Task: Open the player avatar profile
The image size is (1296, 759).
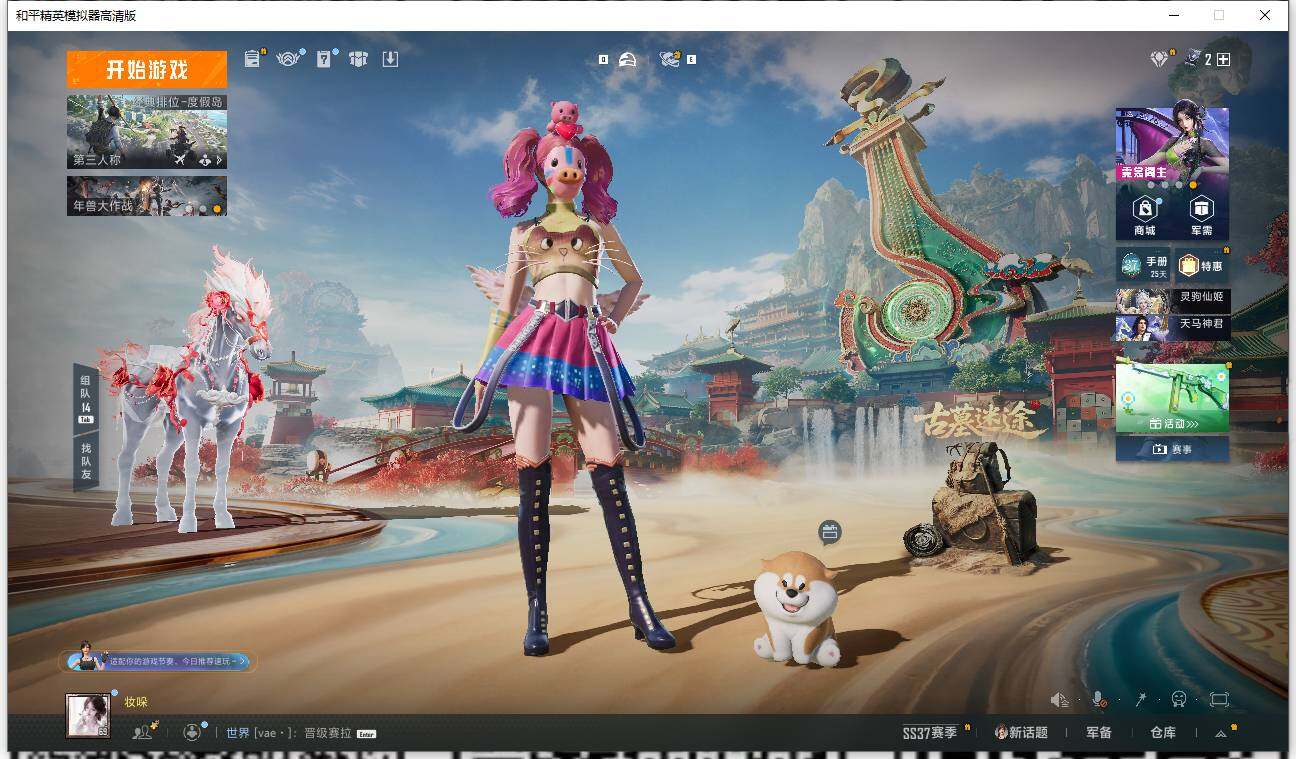Action: pyautogui.click(x=88, y=715)
